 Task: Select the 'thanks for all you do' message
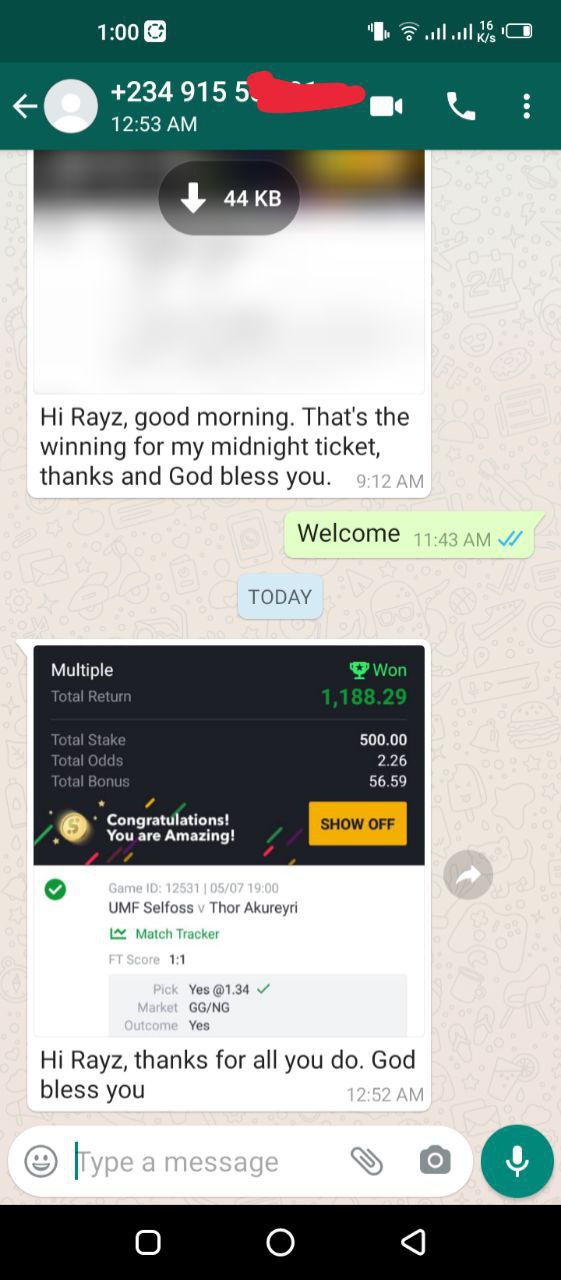(x=228, y=1074)
